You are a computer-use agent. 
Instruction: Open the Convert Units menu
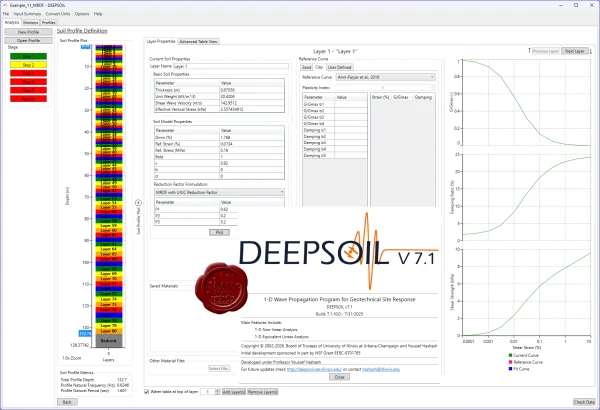pyautogui.click(x=58, y=14)
